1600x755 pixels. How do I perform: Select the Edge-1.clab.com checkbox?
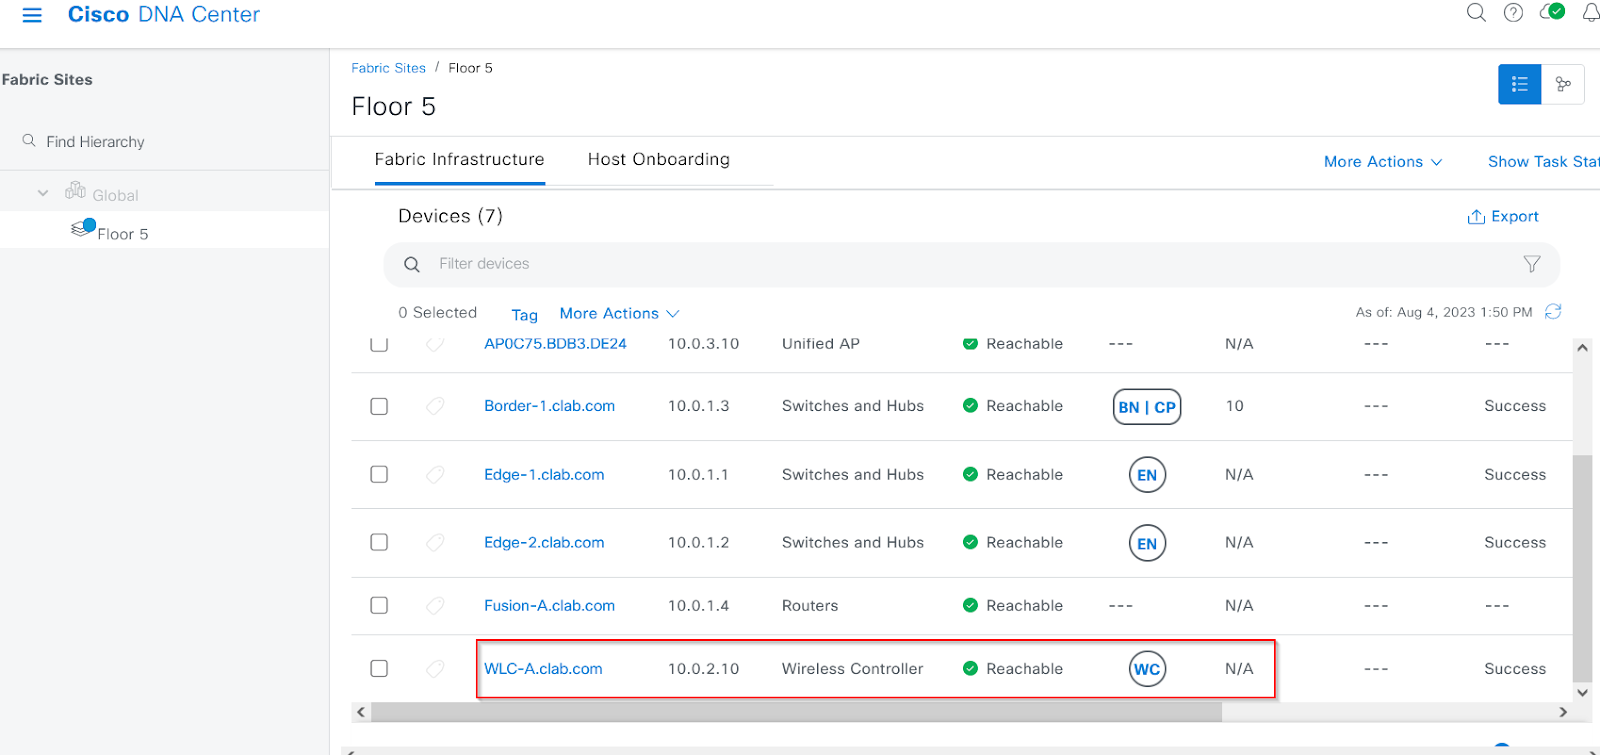click(x=379, y=474)
